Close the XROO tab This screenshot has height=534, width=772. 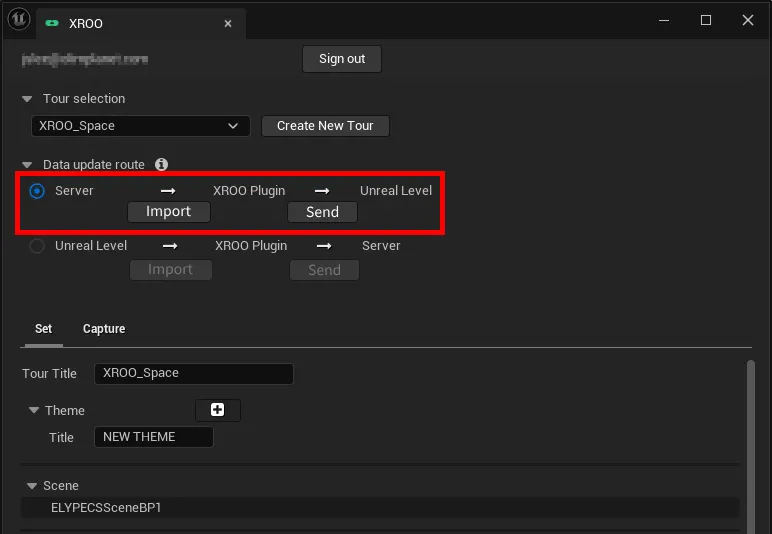[x=228, y=23]
